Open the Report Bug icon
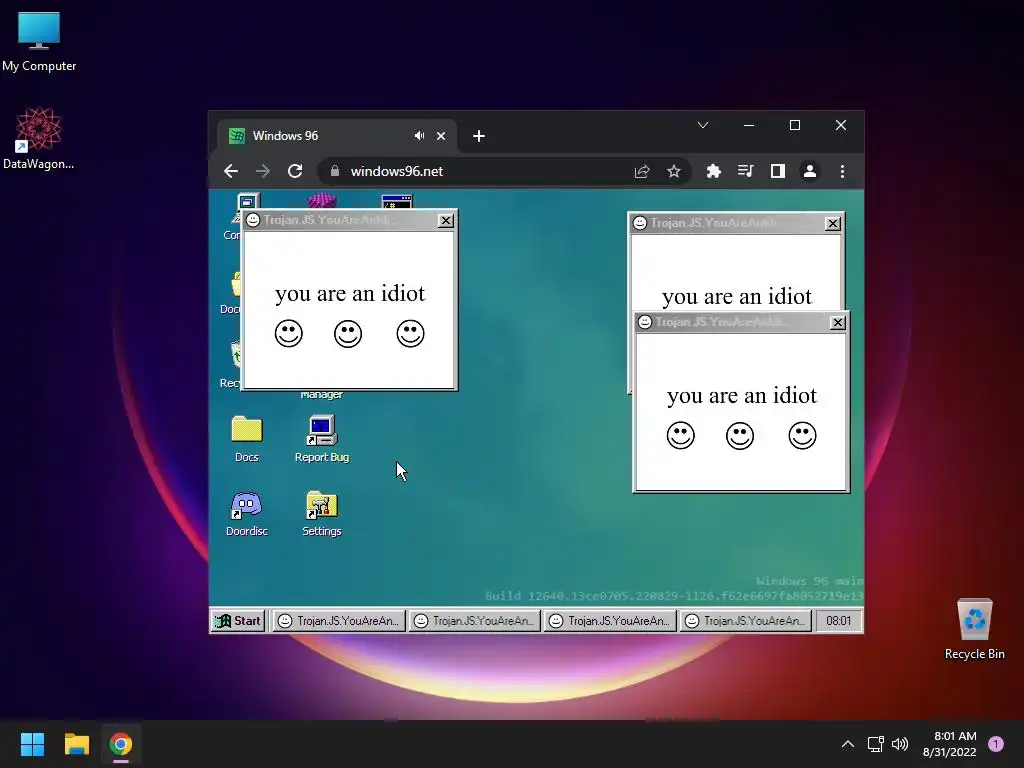 click(x=321, y=439)
